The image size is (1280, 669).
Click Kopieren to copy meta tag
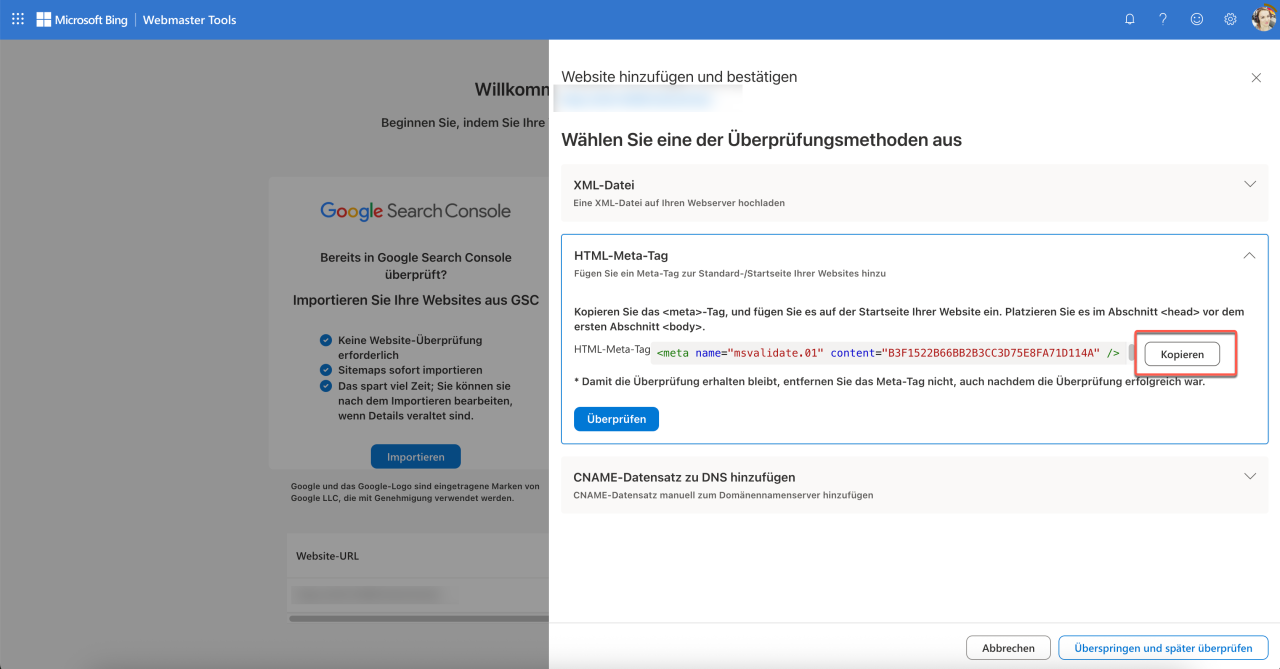(x=1182, y=355)
